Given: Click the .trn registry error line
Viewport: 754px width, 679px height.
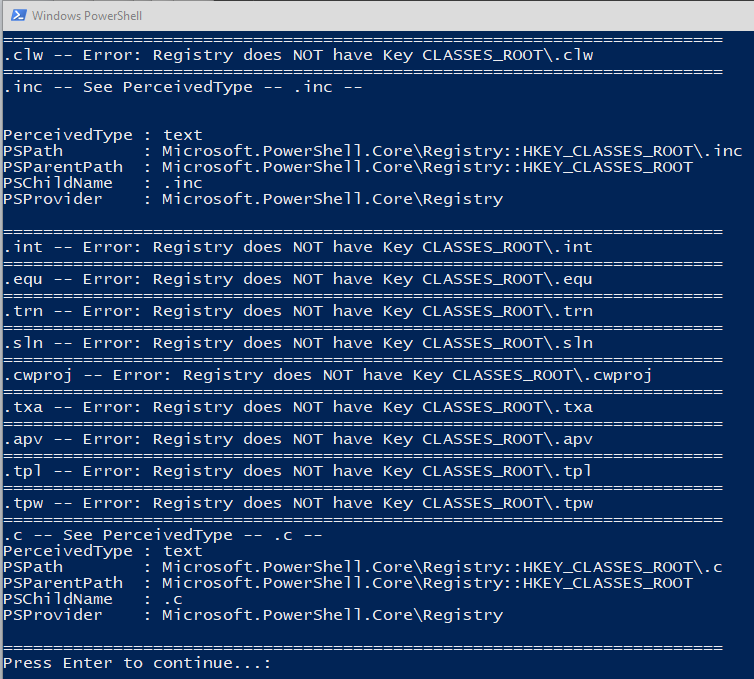Looking at the screenshot, I should 298,311.
